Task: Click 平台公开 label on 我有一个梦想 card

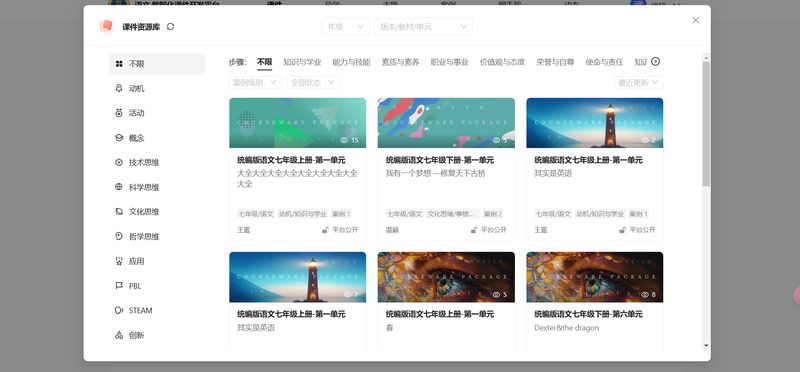Action: coord(494,230)
